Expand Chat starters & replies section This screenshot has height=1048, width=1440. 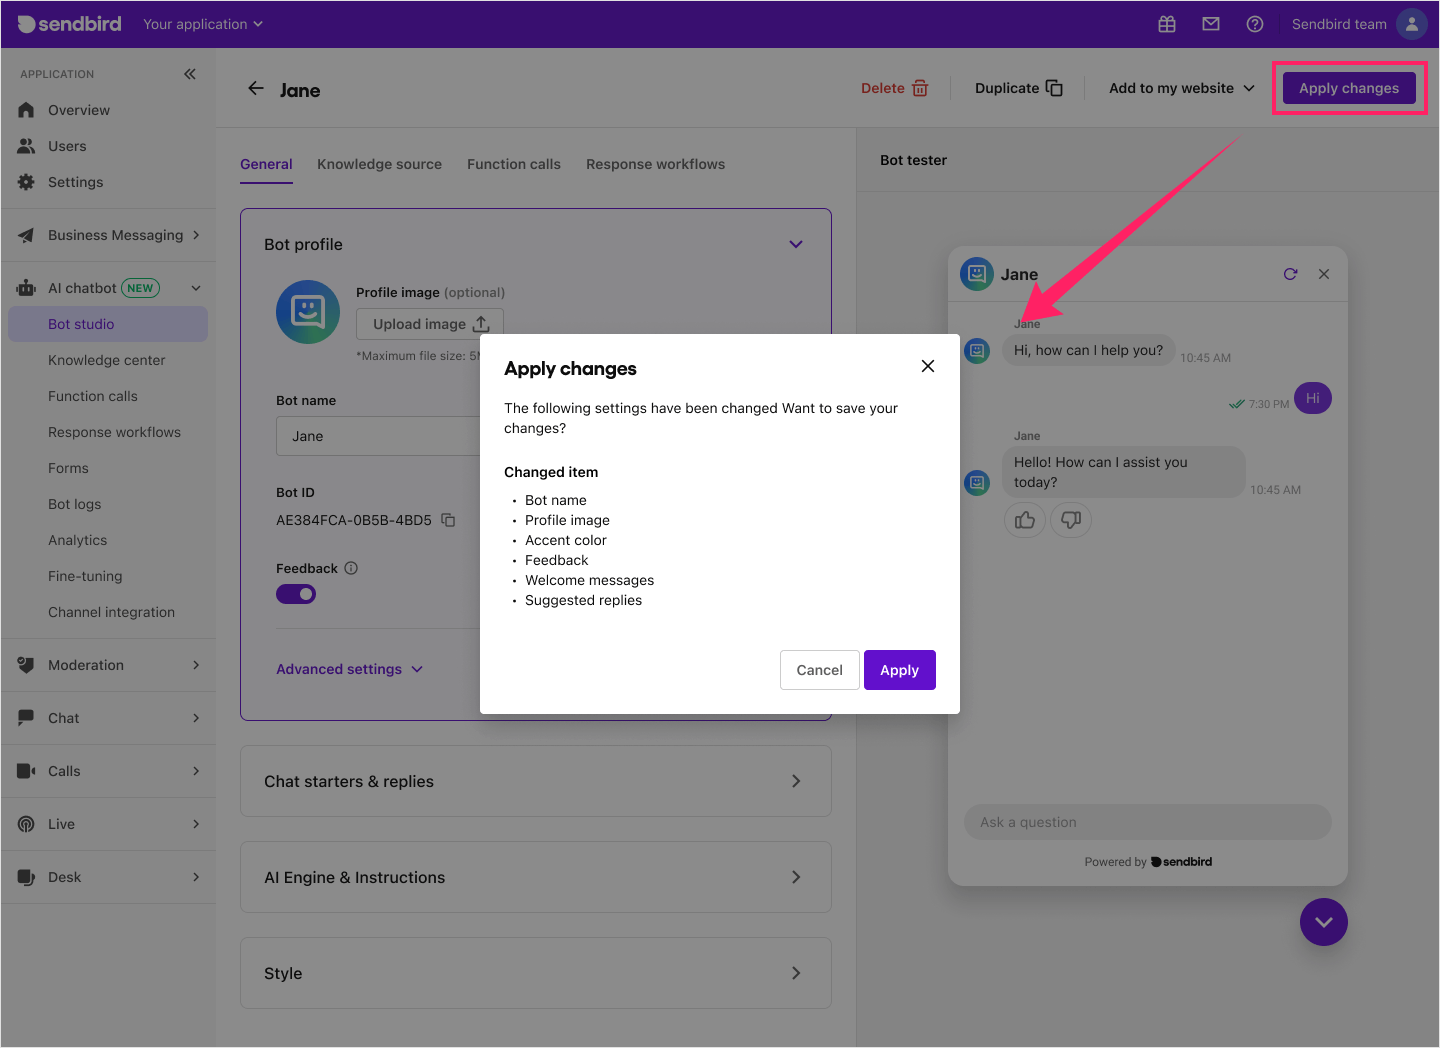(536, 781)
